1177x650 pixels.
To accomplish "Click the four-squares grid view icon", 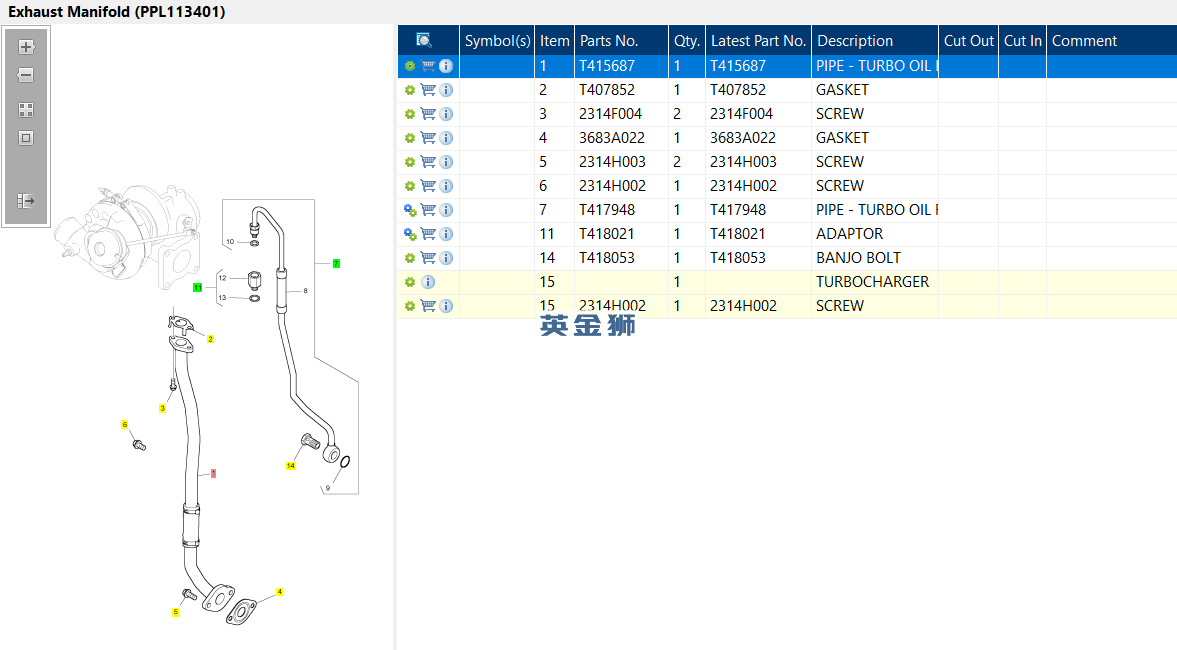I will tap(26, 110).
